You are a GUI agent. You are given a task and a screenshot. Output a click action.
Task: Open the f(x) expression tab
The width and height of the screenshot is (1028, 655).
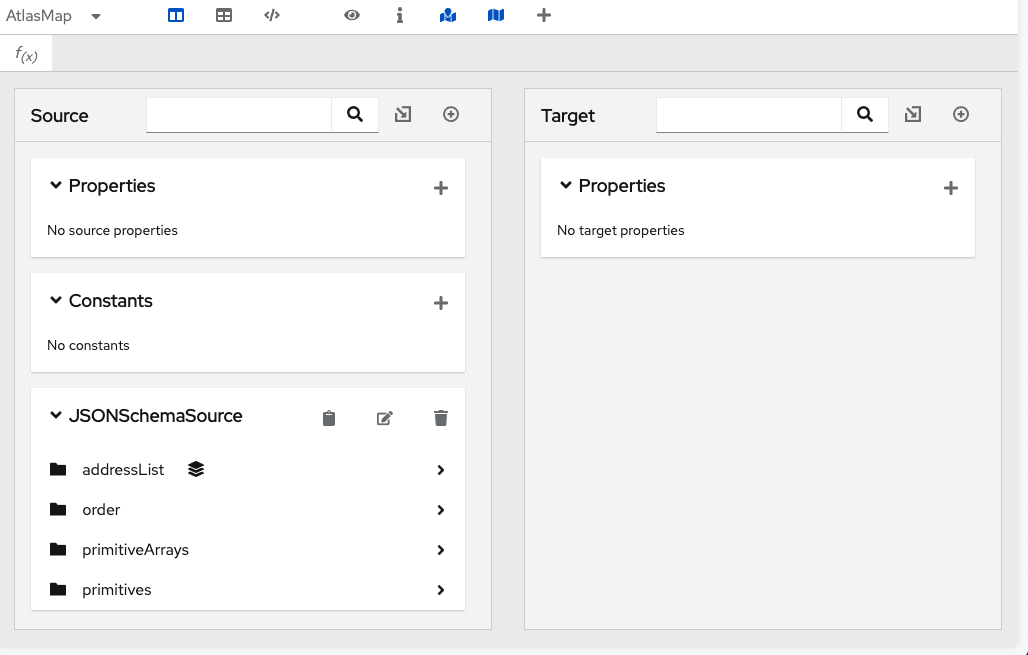[x=27, y=54]
